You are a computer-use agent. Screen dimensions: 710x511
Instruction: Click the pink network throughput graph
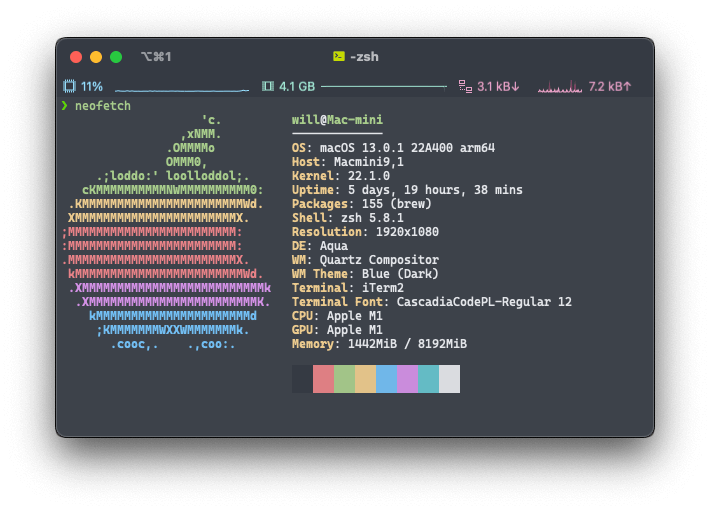coord(559,89)
